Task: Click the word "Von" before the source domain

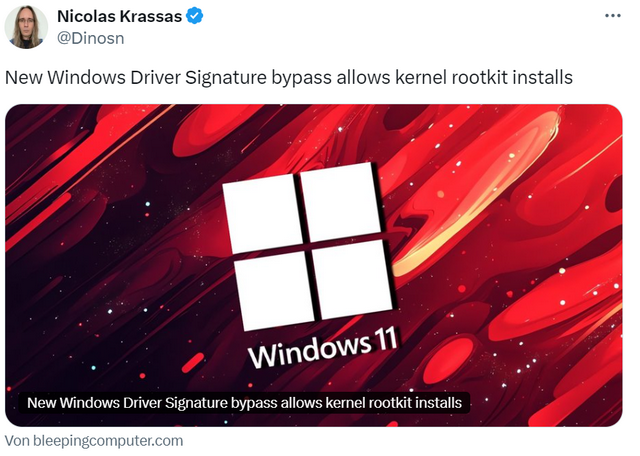Action: [x=17, y=441]
